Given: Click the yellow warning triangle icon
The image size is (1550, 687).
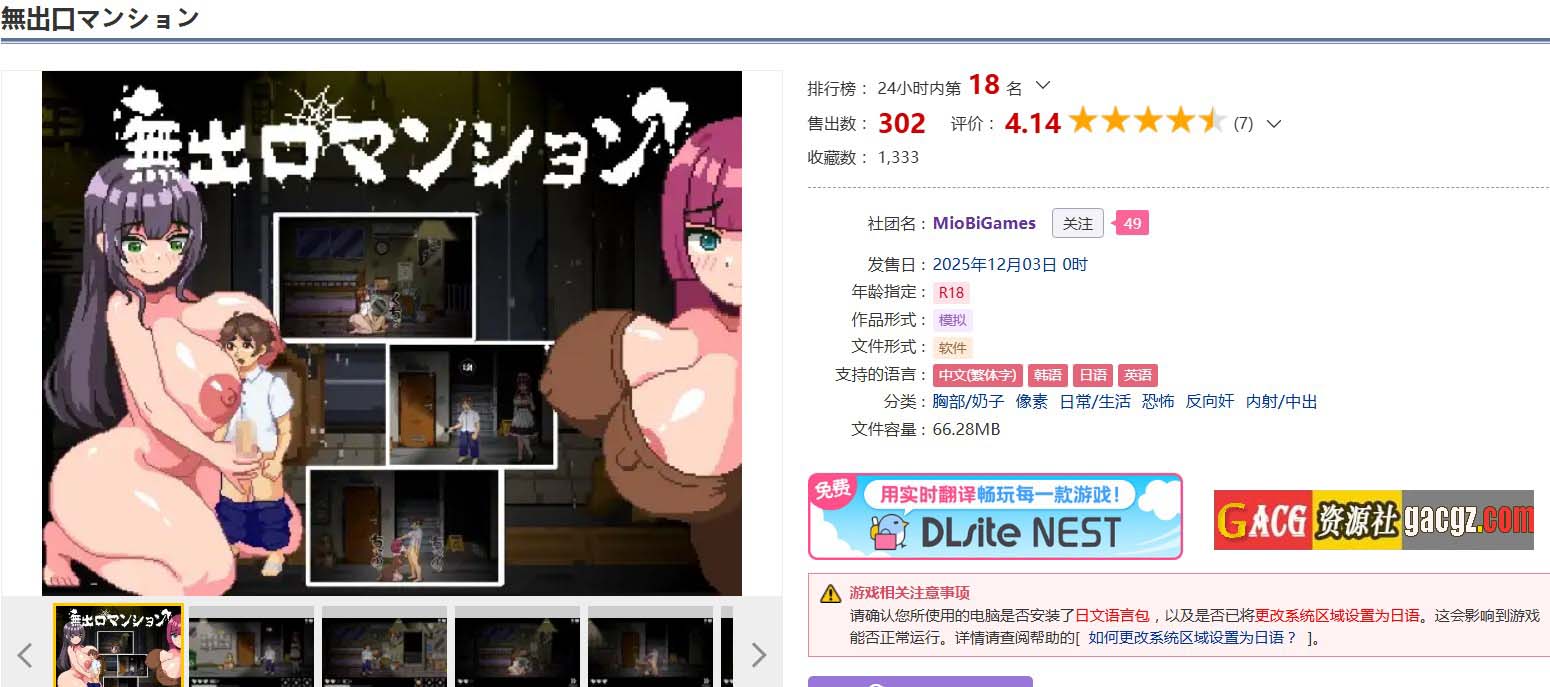Looking at the screenshot, I should [x=830, y=593].
